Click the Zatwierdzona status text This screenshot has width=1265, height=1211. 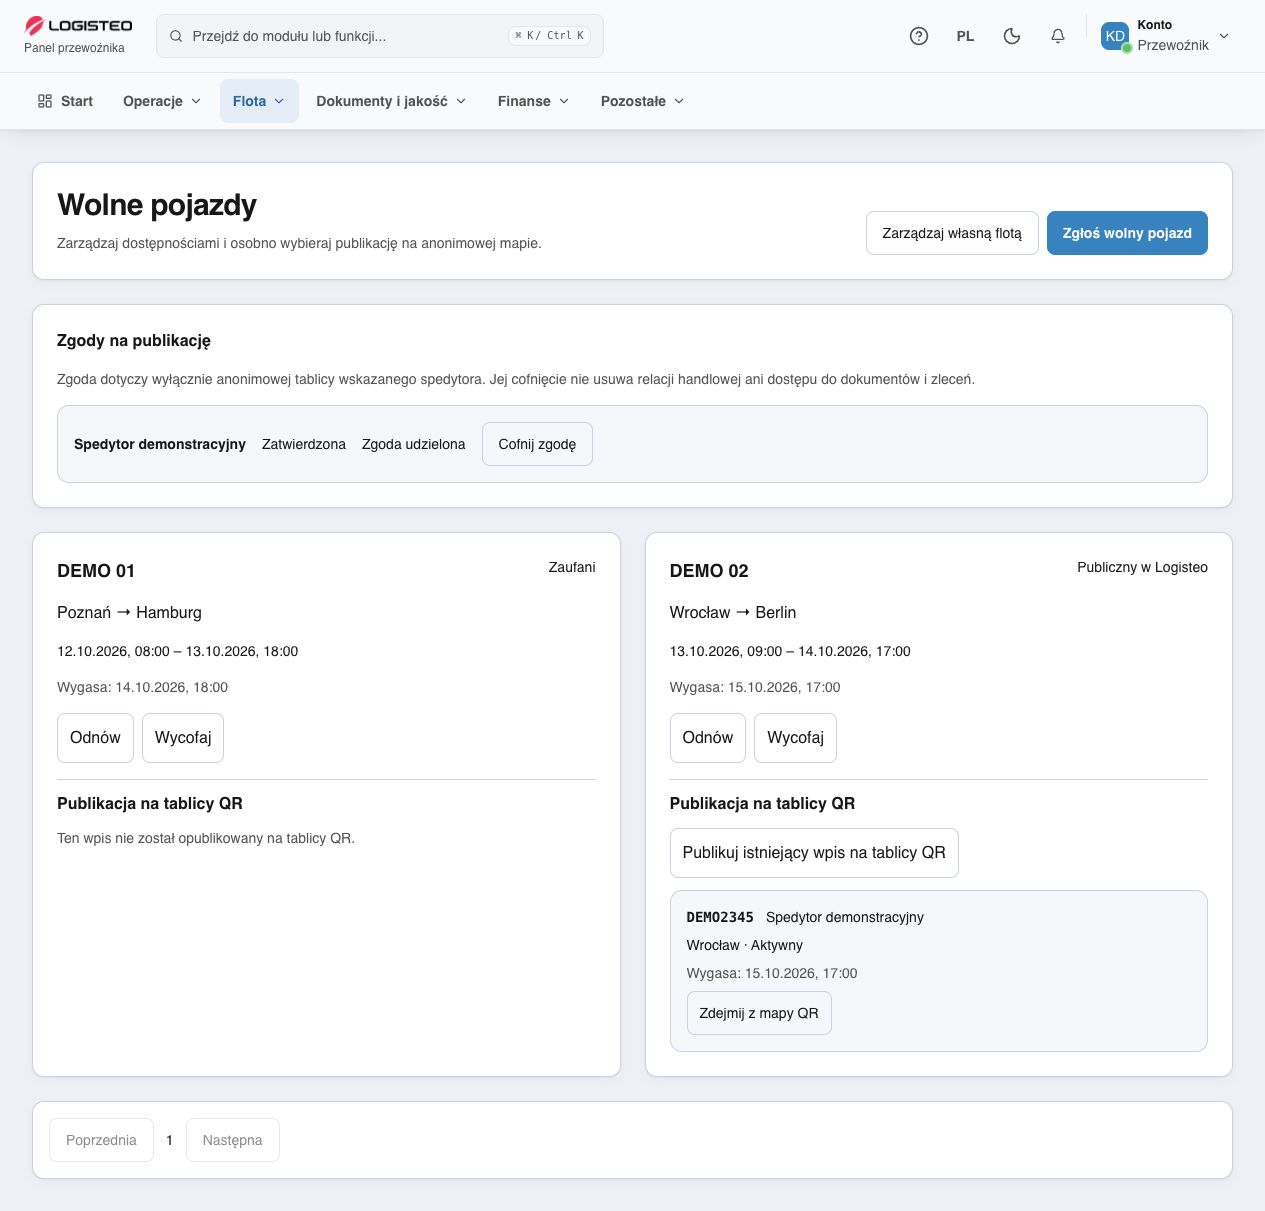pos(304,444)
